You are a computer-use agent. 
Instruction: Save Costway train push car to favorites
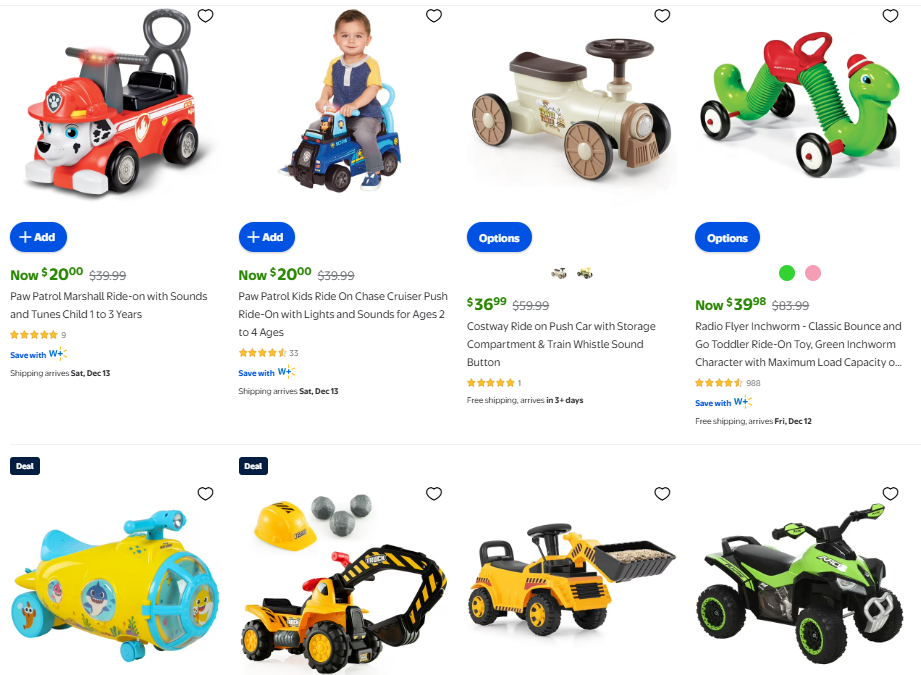pyautogui.click(x=662, y=16)
